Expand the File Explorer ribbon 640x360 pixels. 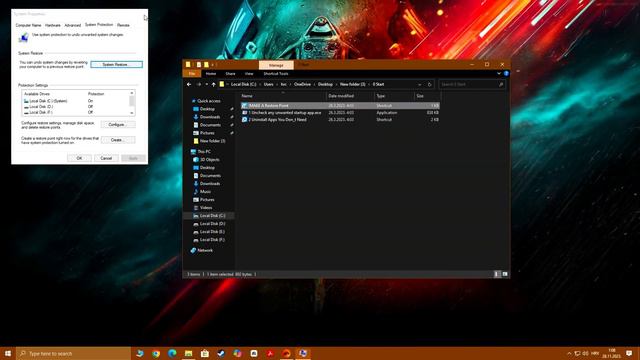click(499, 73)
